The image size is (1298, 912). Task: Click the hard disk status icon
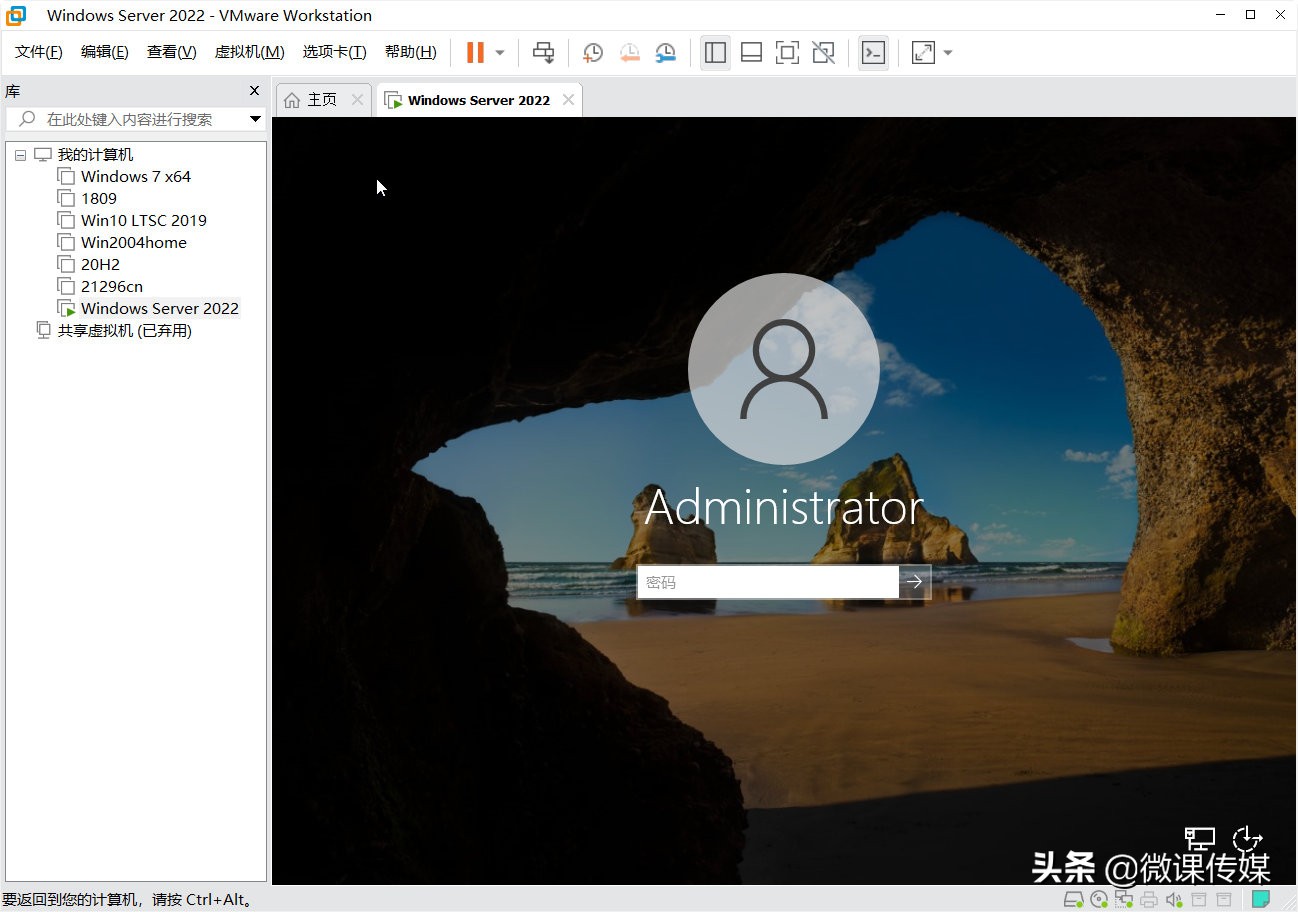(x=1073, y=899)
